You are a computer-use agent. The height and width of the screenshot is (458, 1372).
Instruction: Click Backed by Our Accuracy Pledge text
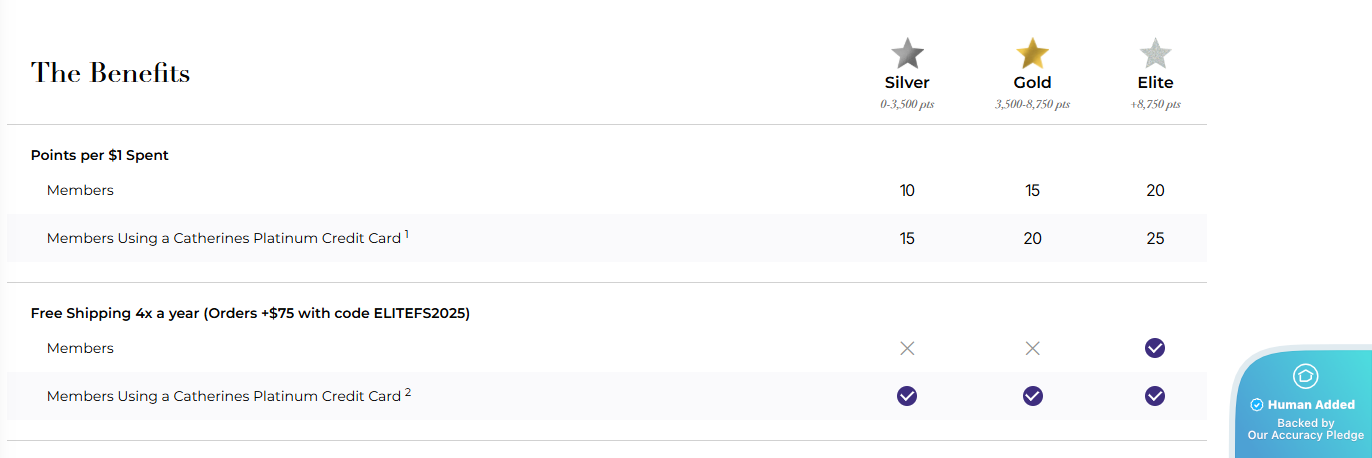tap(1305, 429)
